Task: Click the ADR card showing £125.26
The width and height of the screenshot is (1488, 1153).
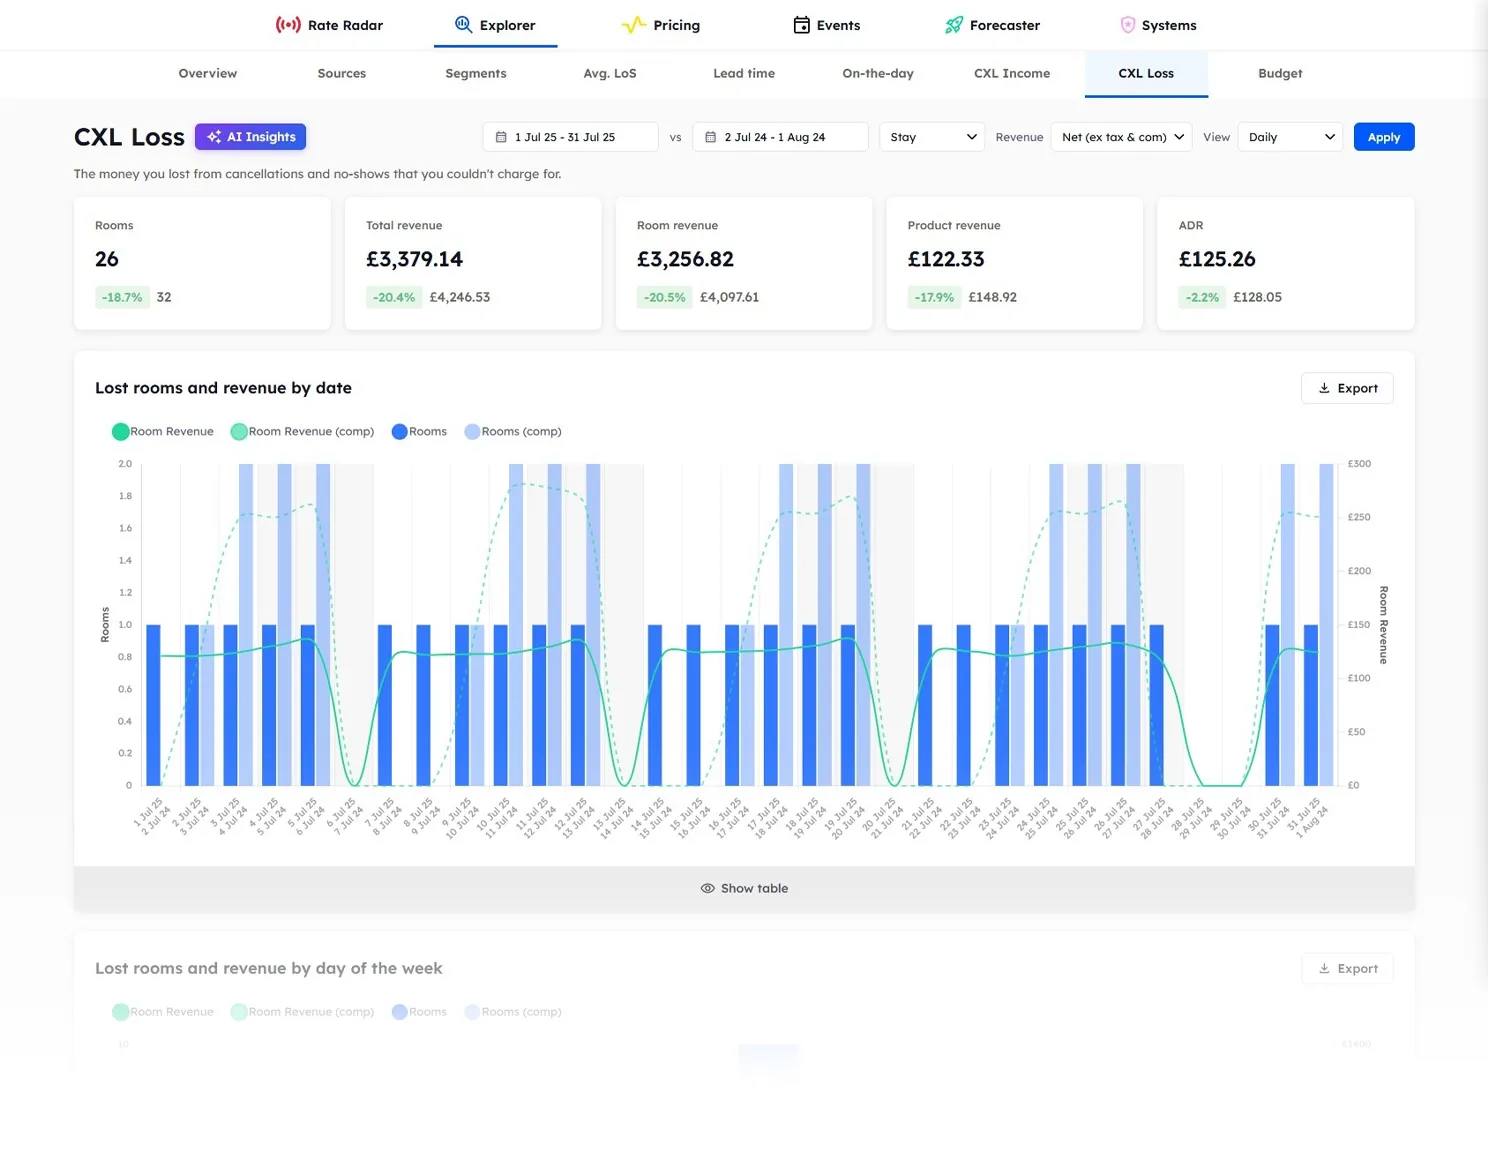Action: point(1286,263)
